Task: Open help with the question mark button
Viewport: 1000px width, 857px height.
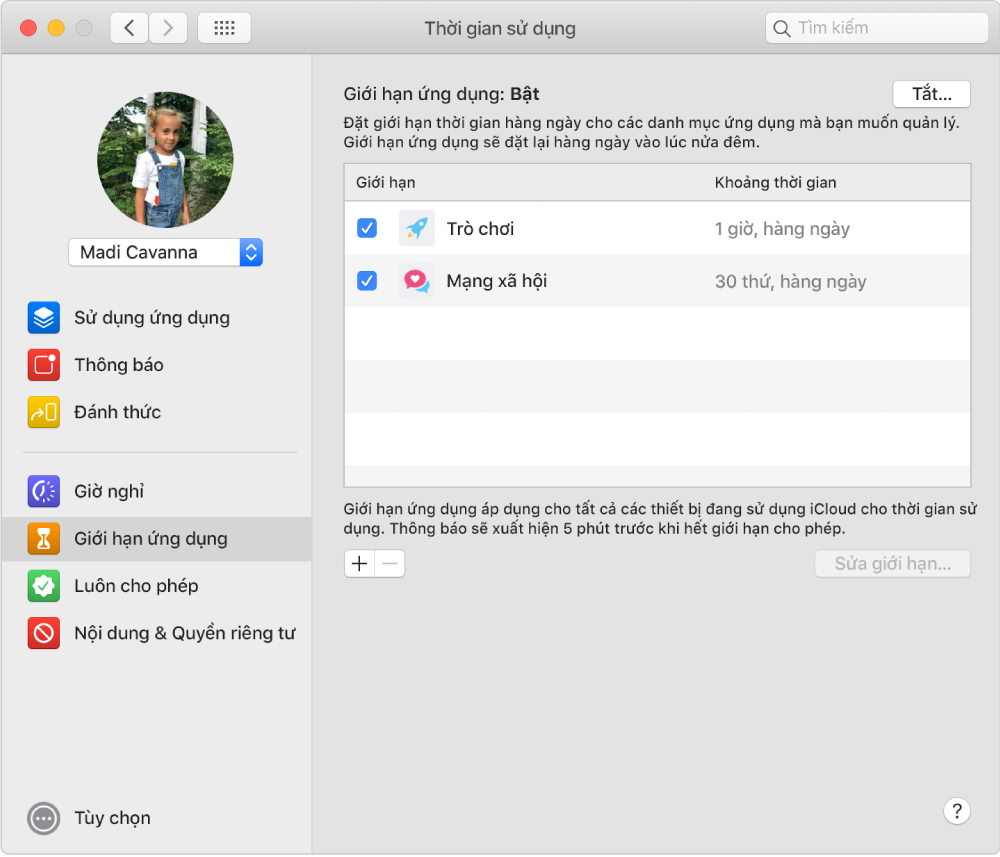Action: [957, 811]
